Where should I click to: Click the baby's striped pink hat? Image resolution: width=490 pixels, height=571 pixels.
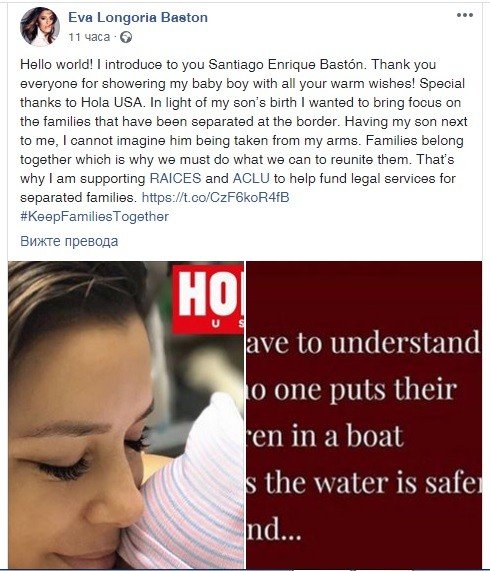click(x=189, y=488)
